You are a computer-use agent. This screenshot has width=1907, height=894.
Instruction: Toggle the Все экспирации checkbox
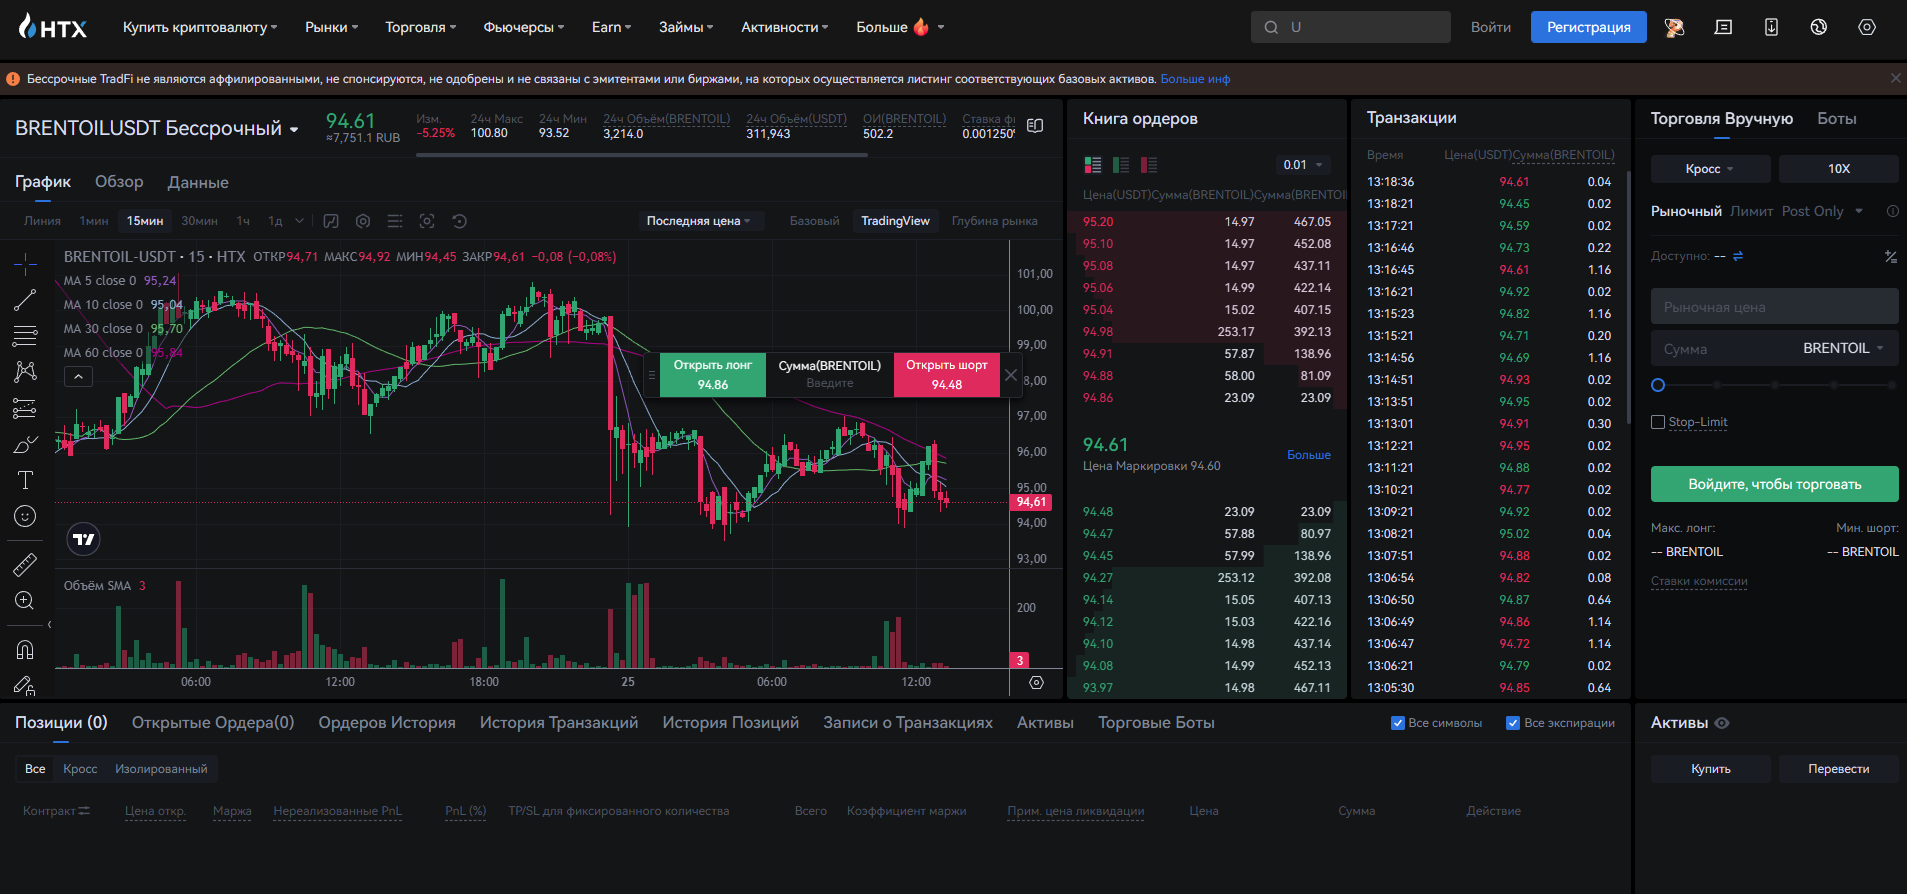pyautogui.click(x=1513, y=723)
